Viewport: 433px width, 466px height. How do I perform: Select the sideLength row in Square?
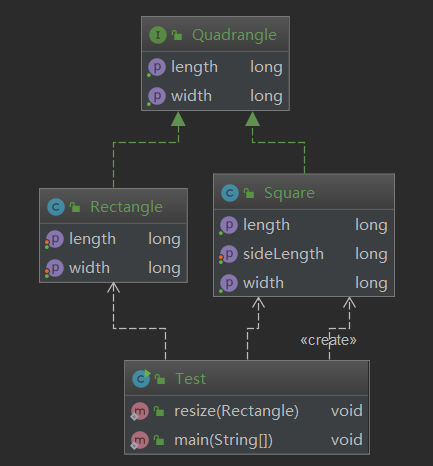coord(304,254)
